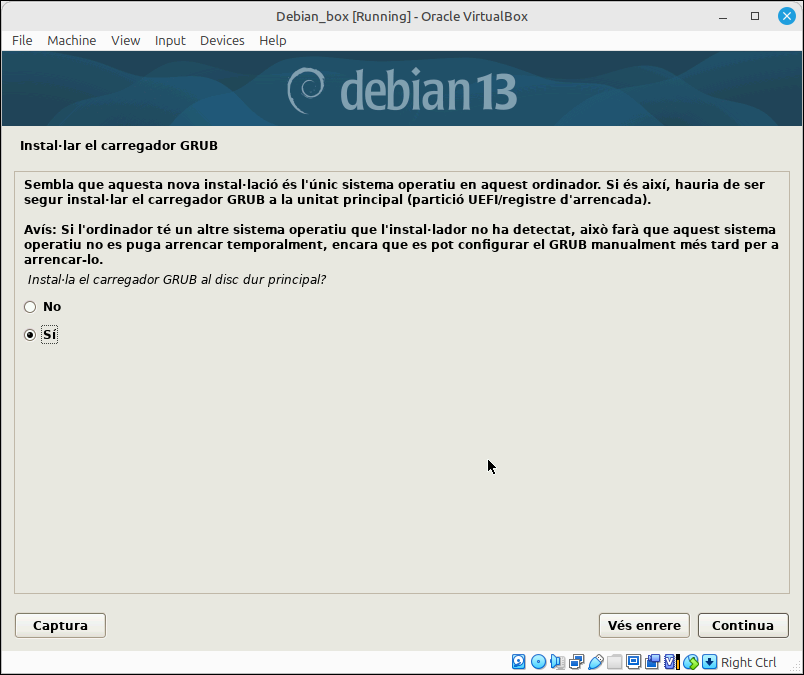Go back with Vés enrere button
804x675 pixels.
[x=644, y=625]
